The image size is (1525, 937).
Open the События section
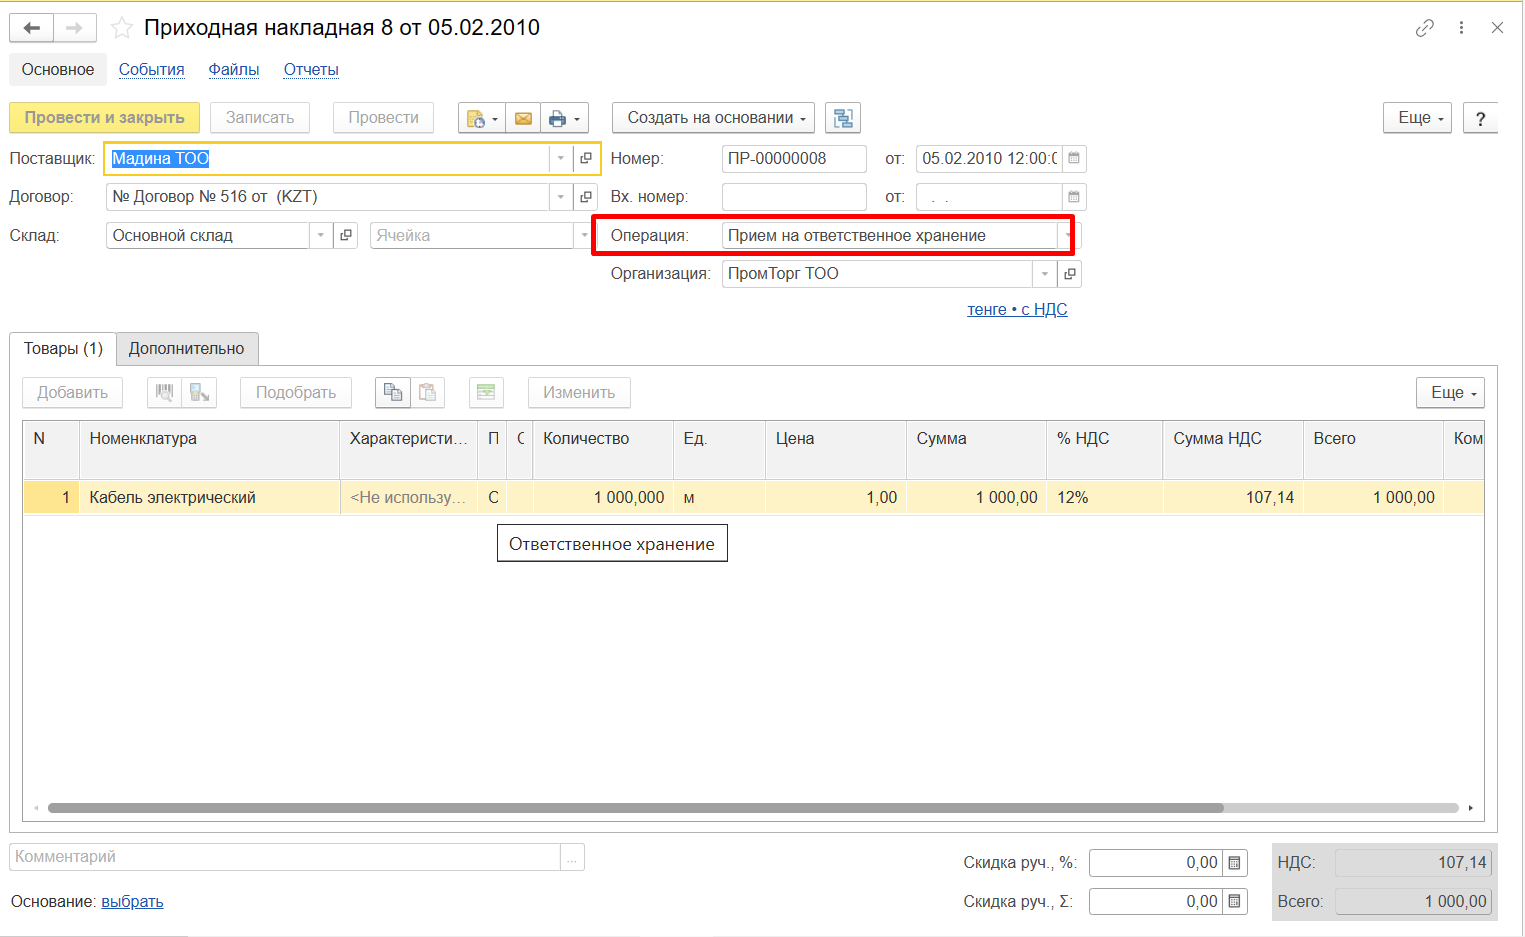click(x=151, y=70)
